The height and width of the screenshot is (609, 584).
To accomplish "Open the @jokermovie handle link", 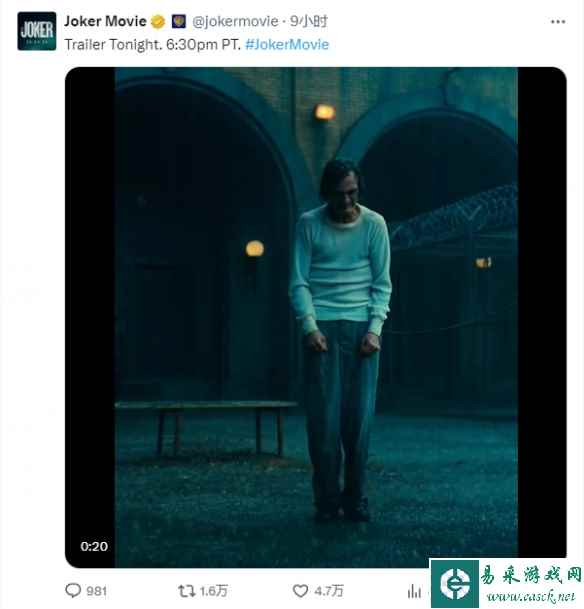I will [235, 21].
